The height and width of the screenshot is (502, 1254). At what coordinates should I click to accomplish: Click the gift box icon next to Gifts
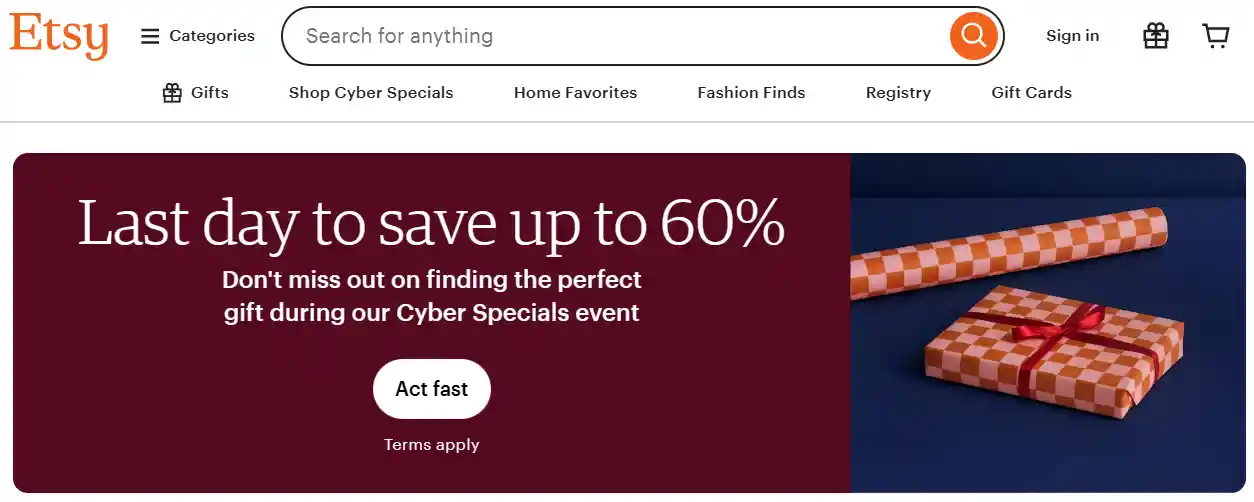(172, 93)
